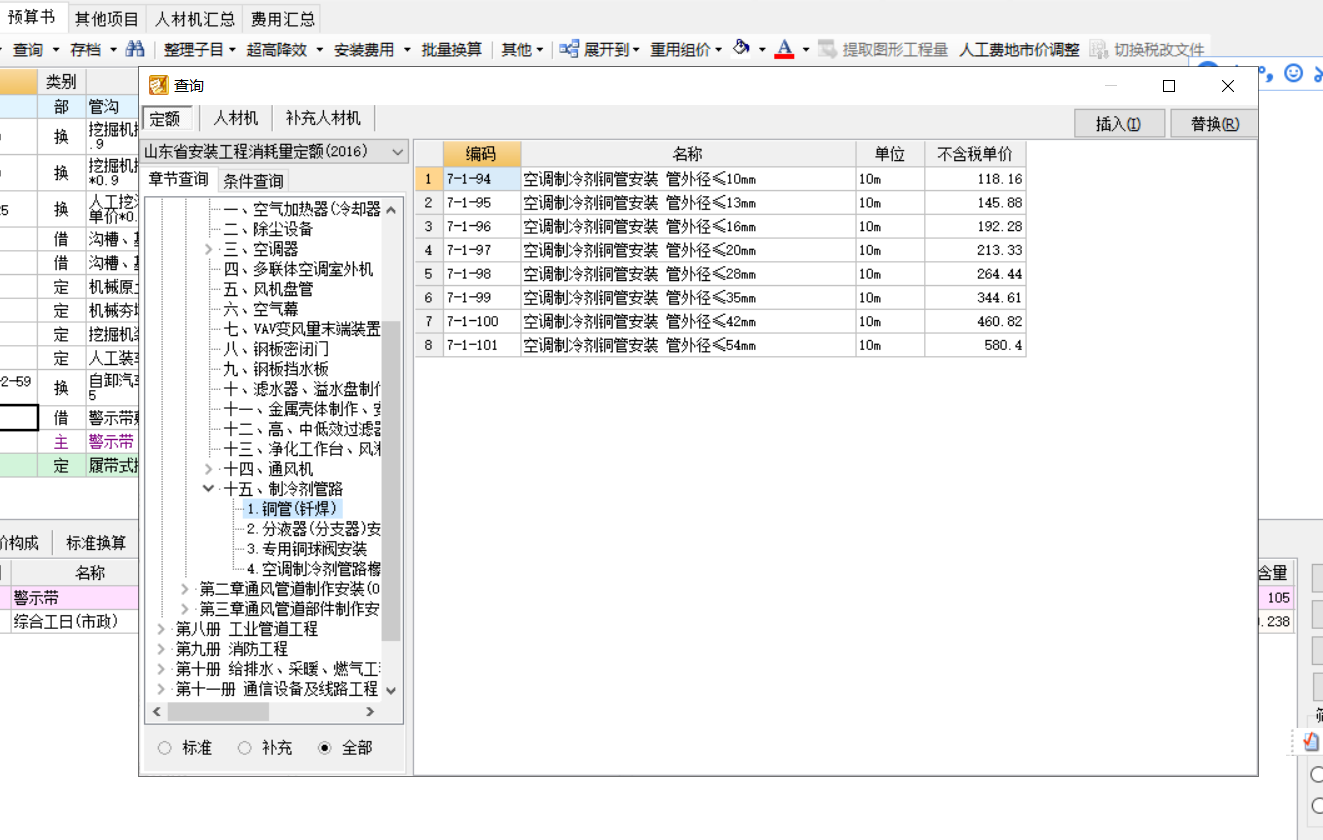This screenshot has width=1323, height=840.
Task: Select the 标准 radio button
Action: [x=165, y=748]
